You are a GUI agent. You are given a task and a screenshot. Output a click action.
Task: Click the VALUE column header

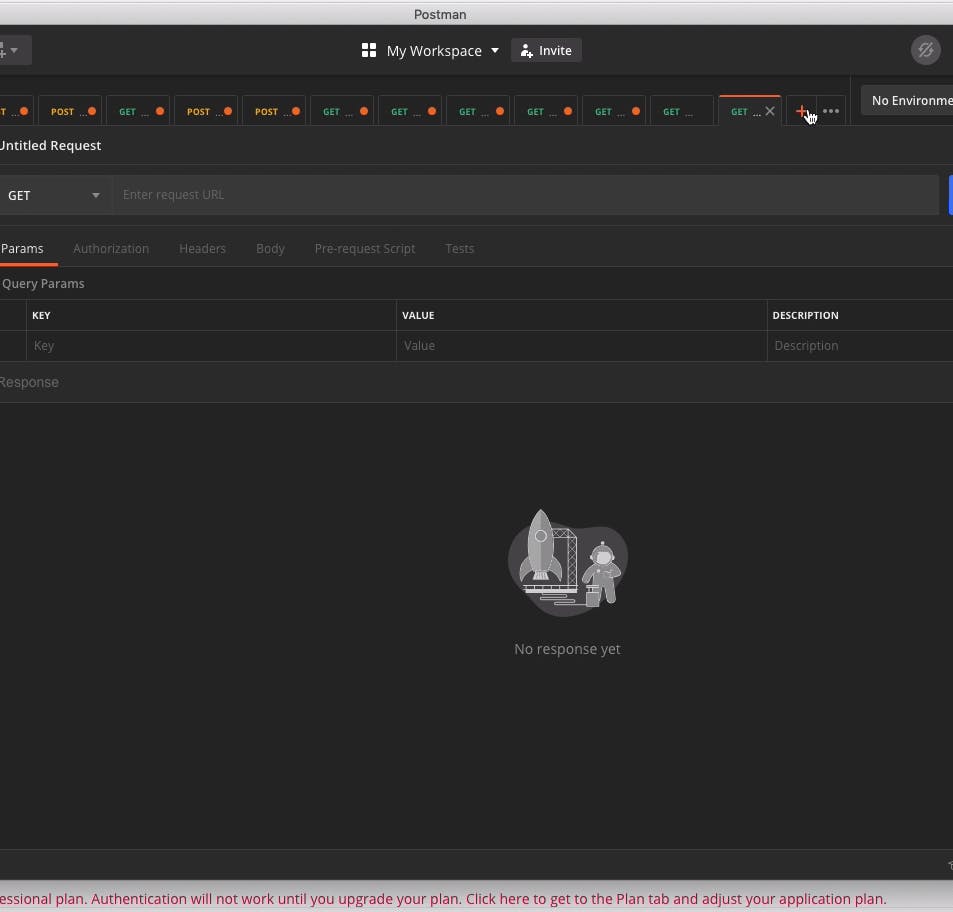tap(418, 315)
